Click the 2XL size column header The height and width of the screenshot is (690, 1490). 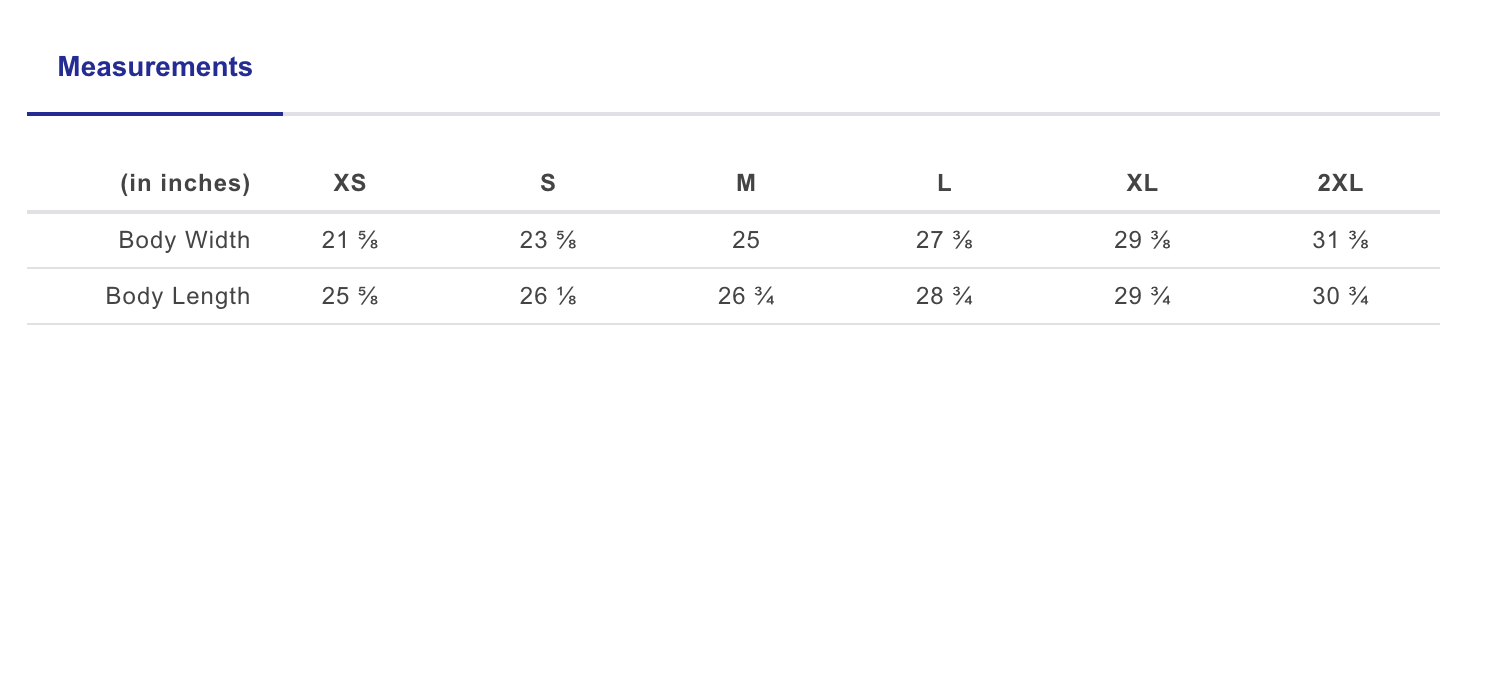click(x=1340, y=184)
